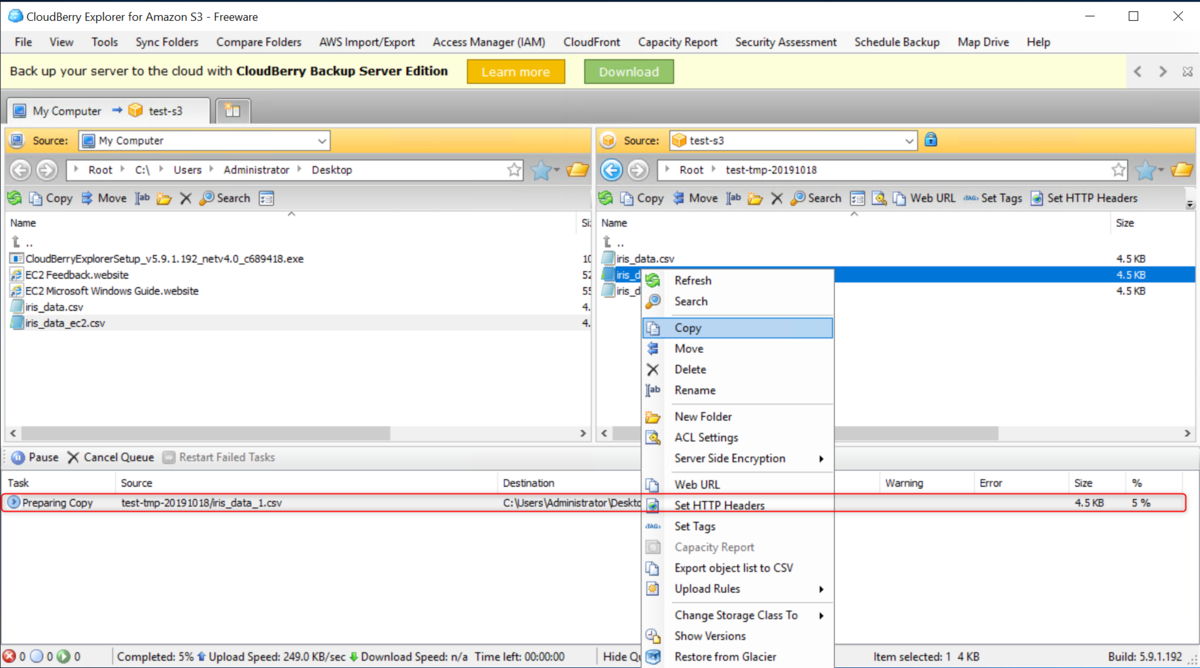Create a new folder from the left pane toolbar

click(x=164, y=198)
